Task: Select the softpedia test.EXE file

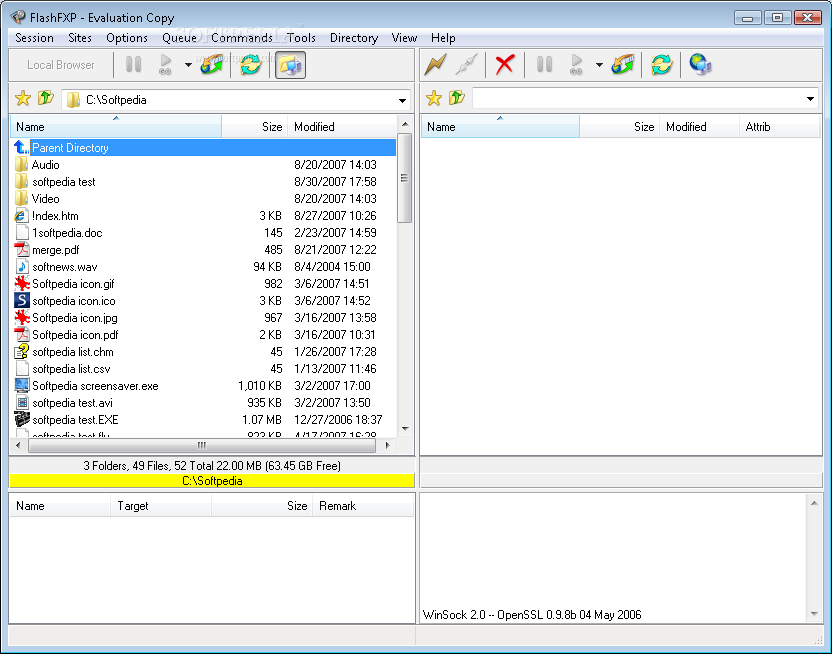Action: click(204, 420)
